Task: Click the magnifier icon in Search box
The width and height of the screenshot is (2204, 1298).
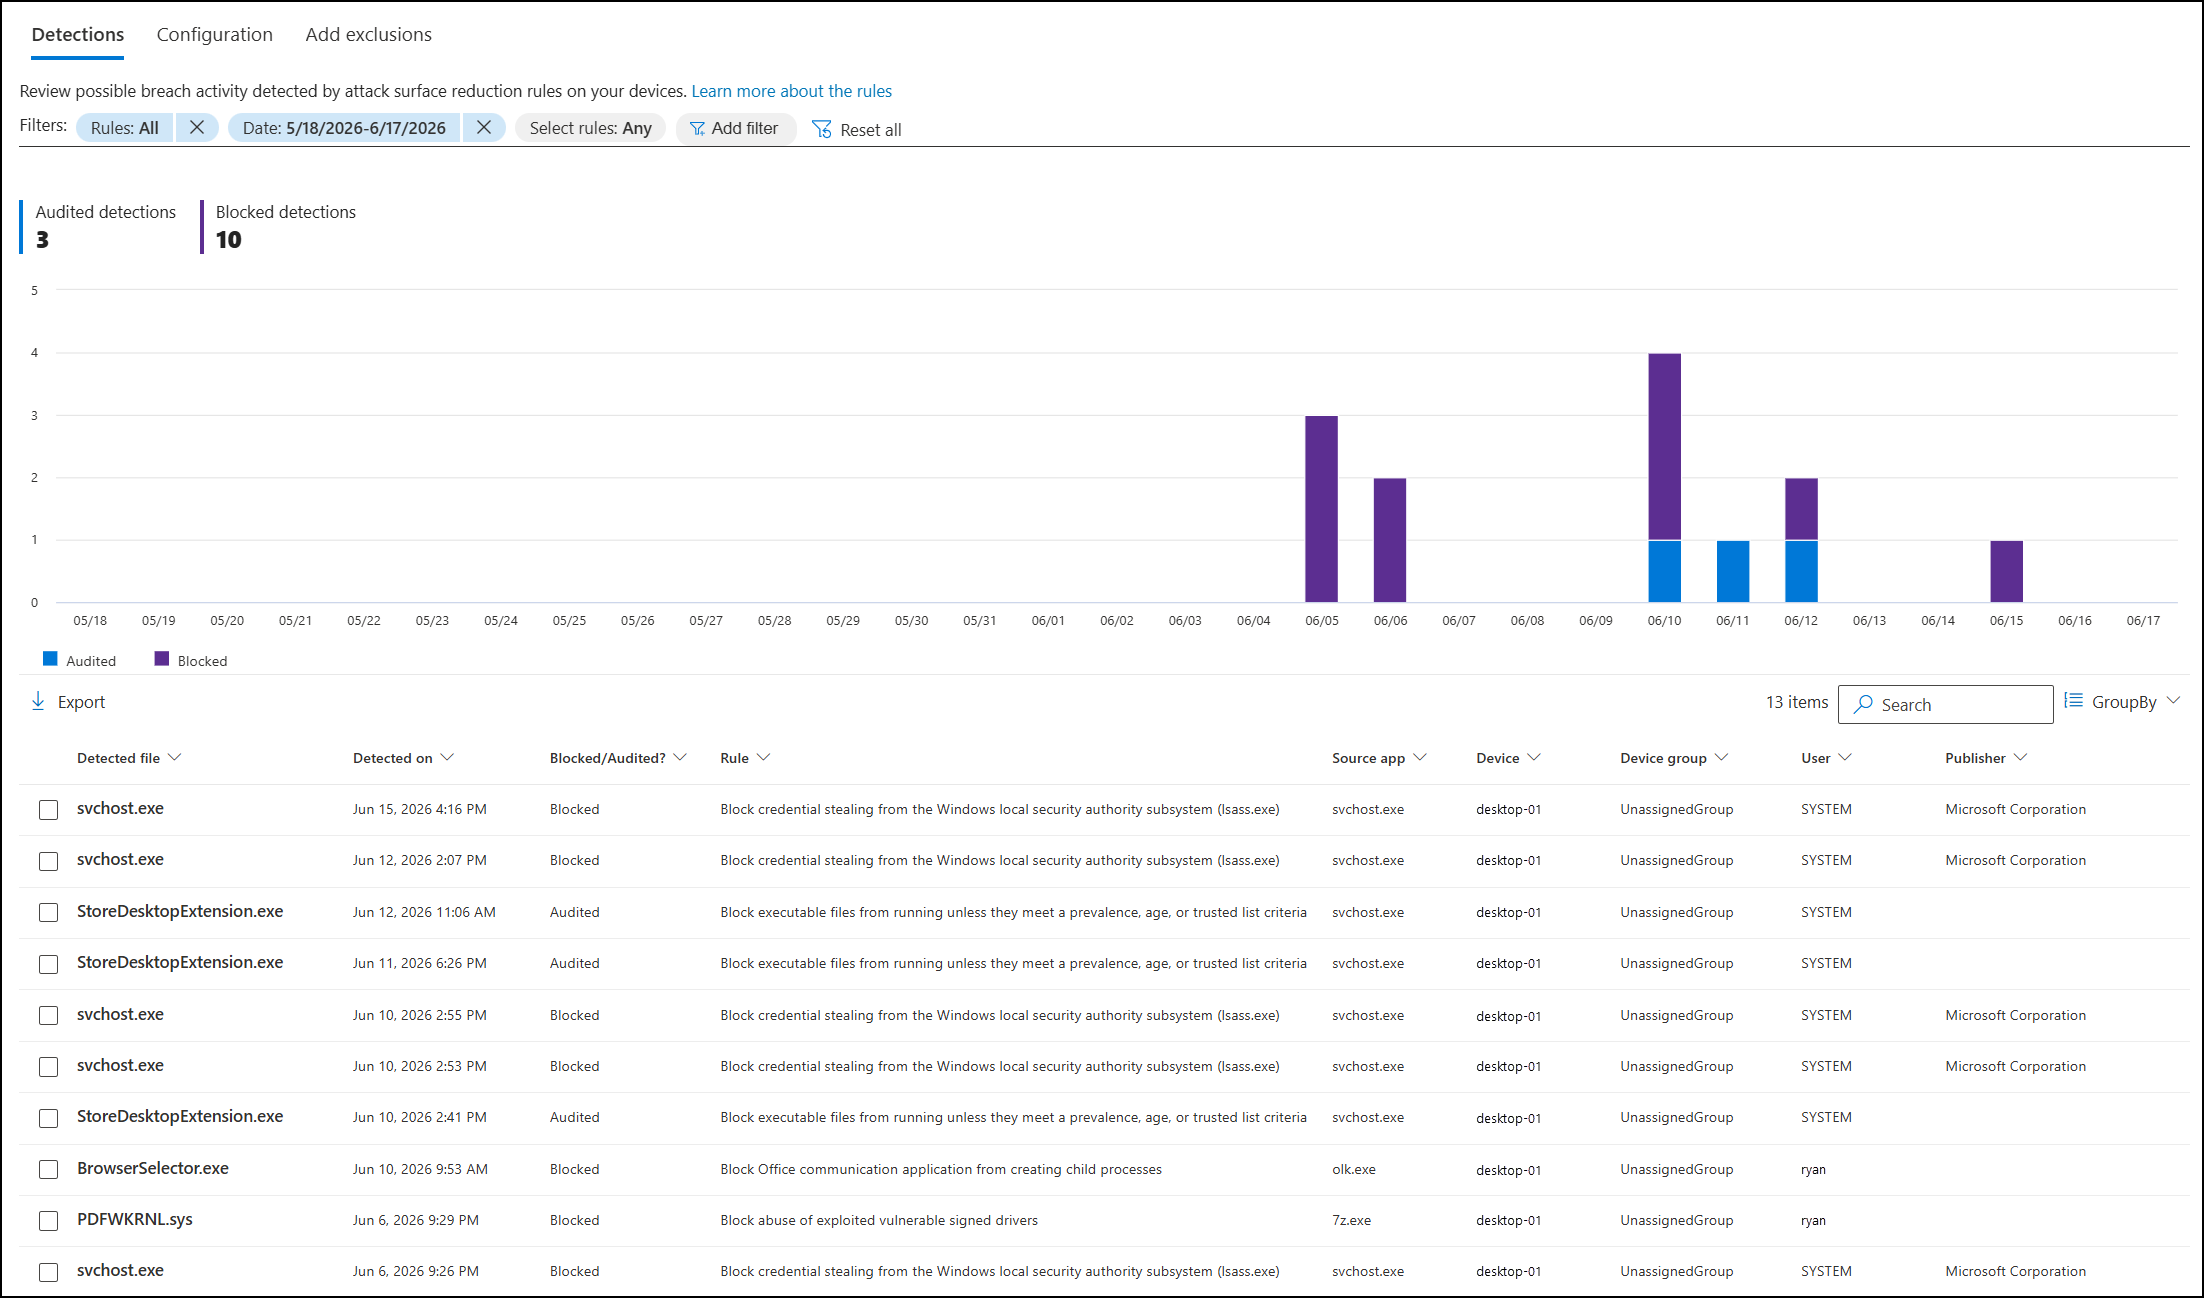Action: (x=1863, y=704)
